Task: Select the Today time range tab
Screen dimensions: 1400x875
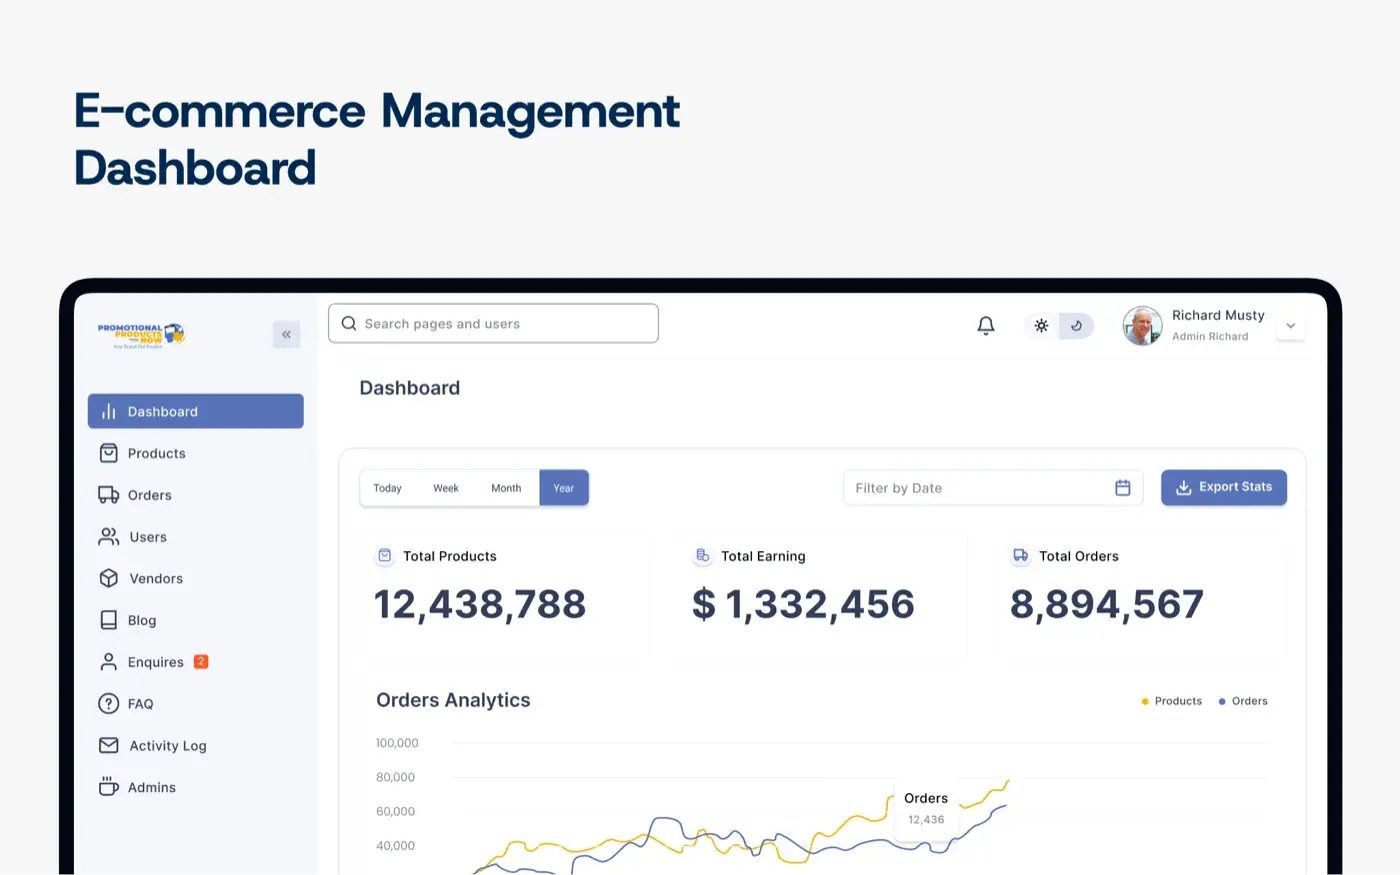Action: tap(387, 488)
